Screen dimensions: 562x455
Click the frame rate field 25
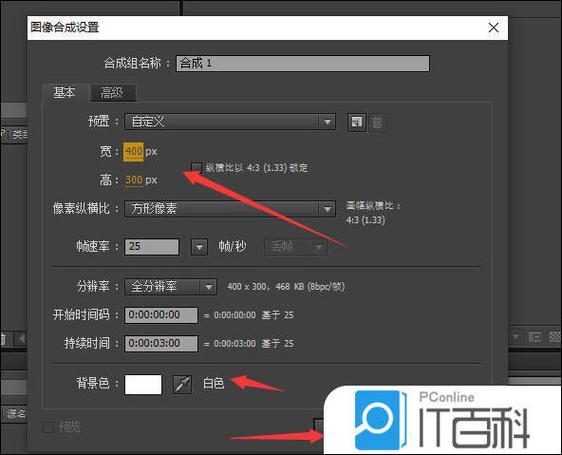coord(152,247)
